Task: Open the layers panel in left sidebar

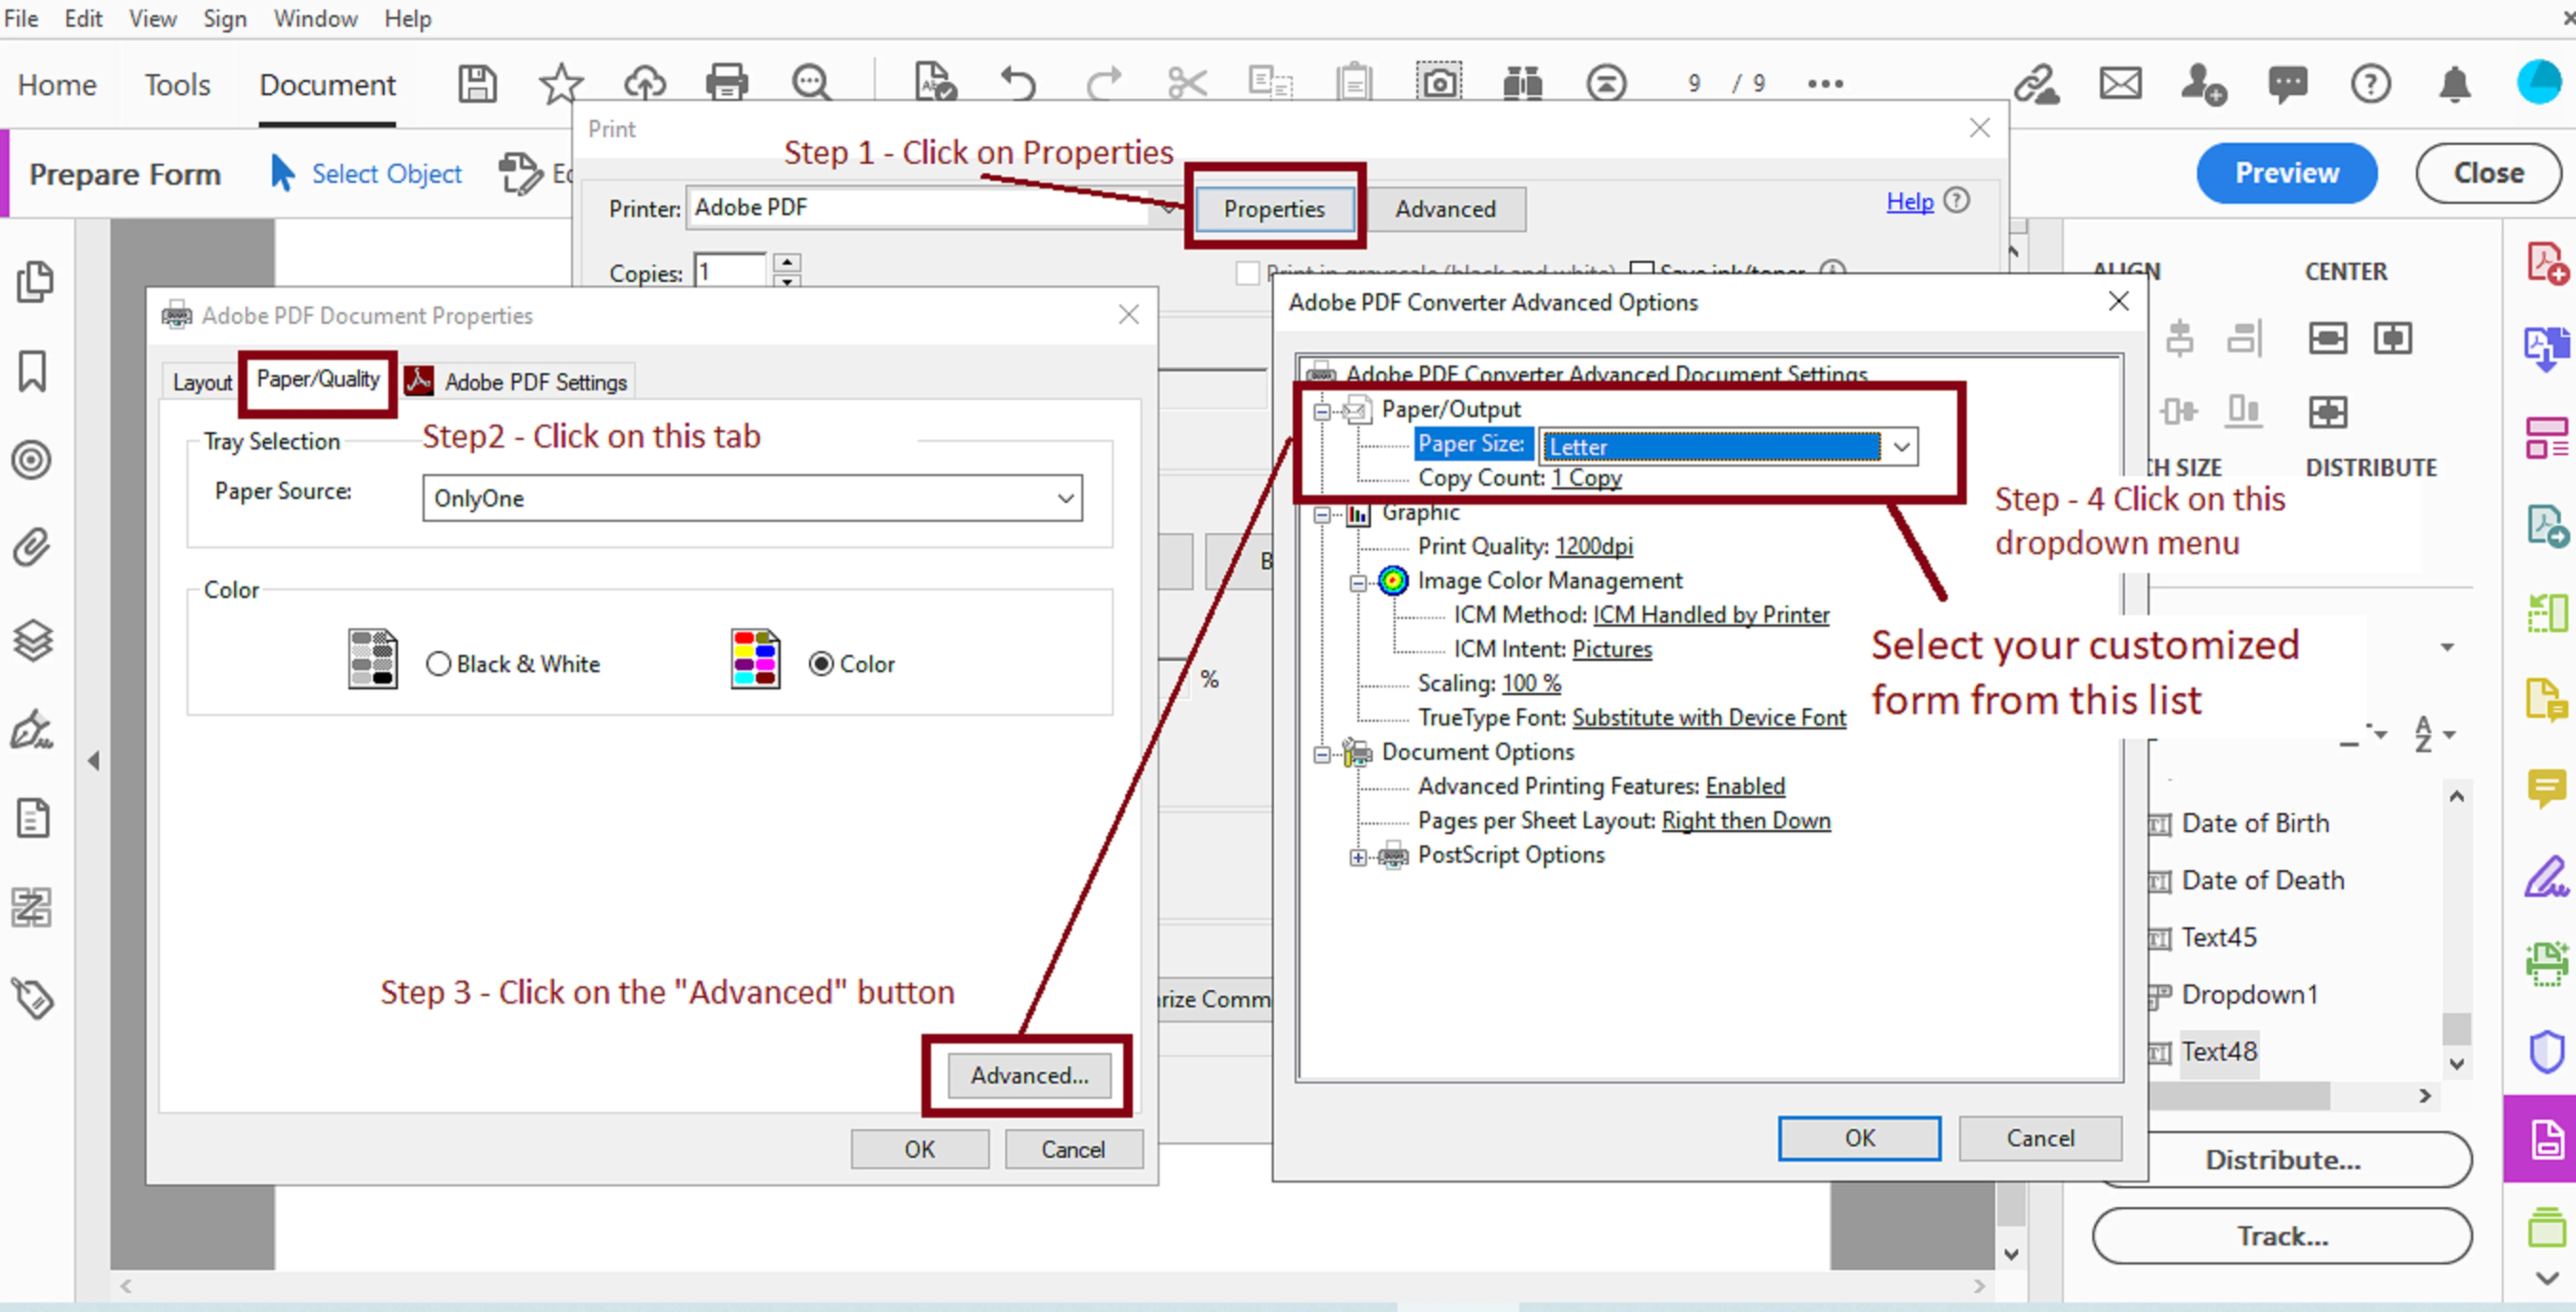Action: pyautogui.click(x=33, y=640)
